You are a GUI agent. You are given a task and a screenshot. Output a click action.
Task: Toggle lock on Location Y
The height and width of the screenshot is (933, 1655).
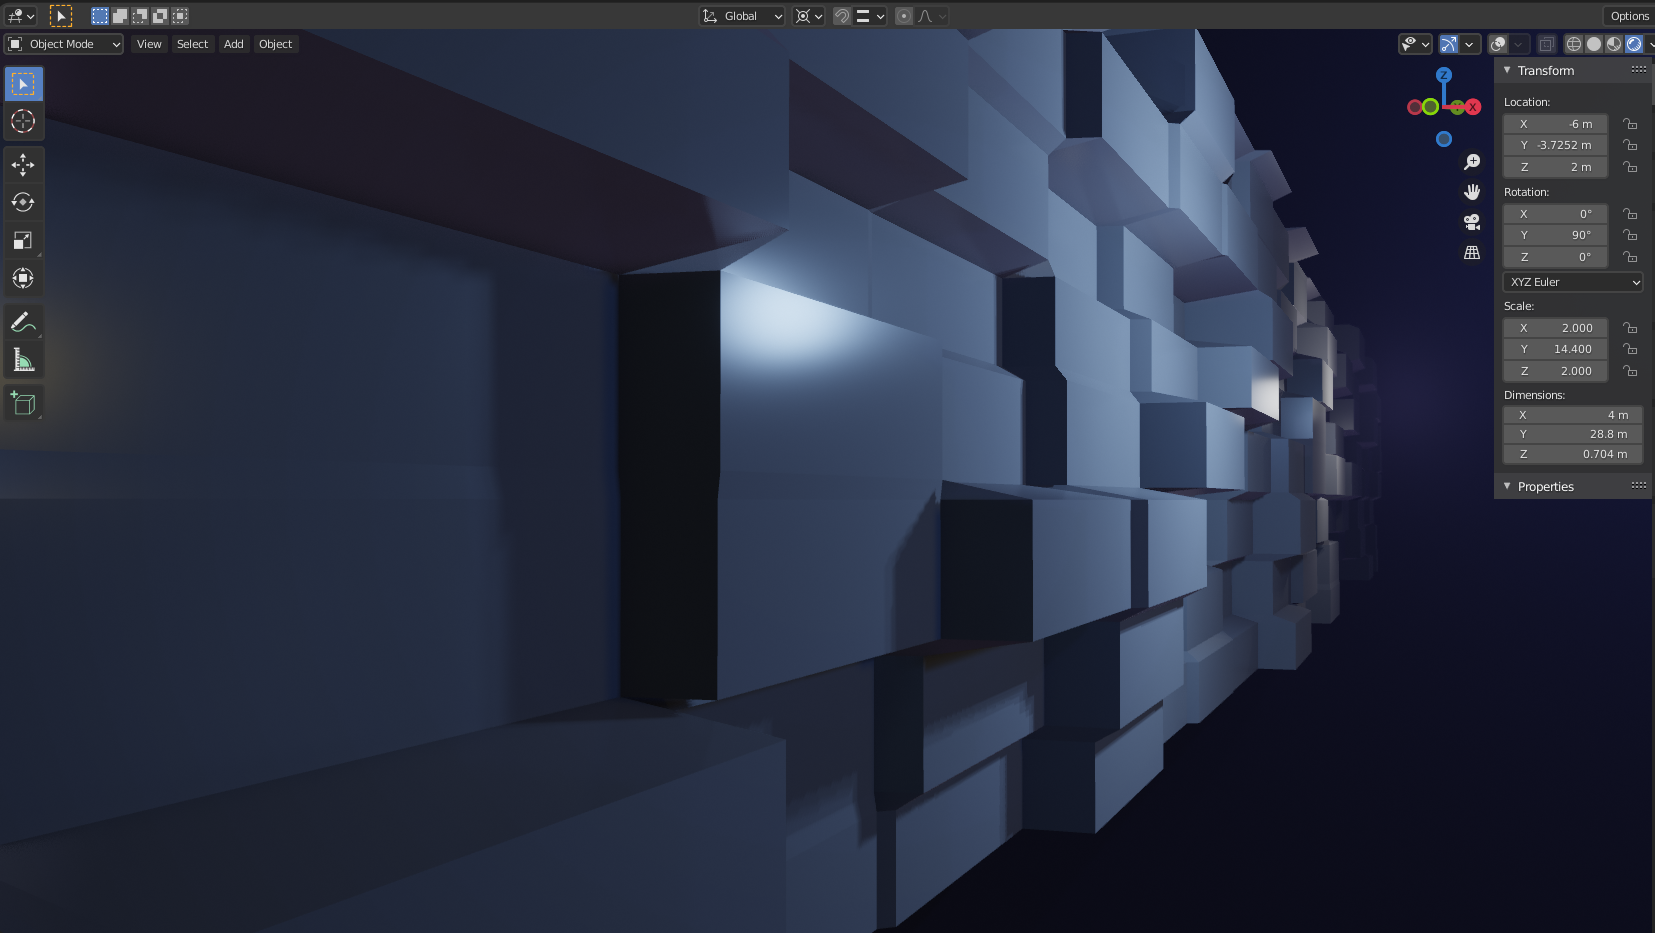(1630, 145)
